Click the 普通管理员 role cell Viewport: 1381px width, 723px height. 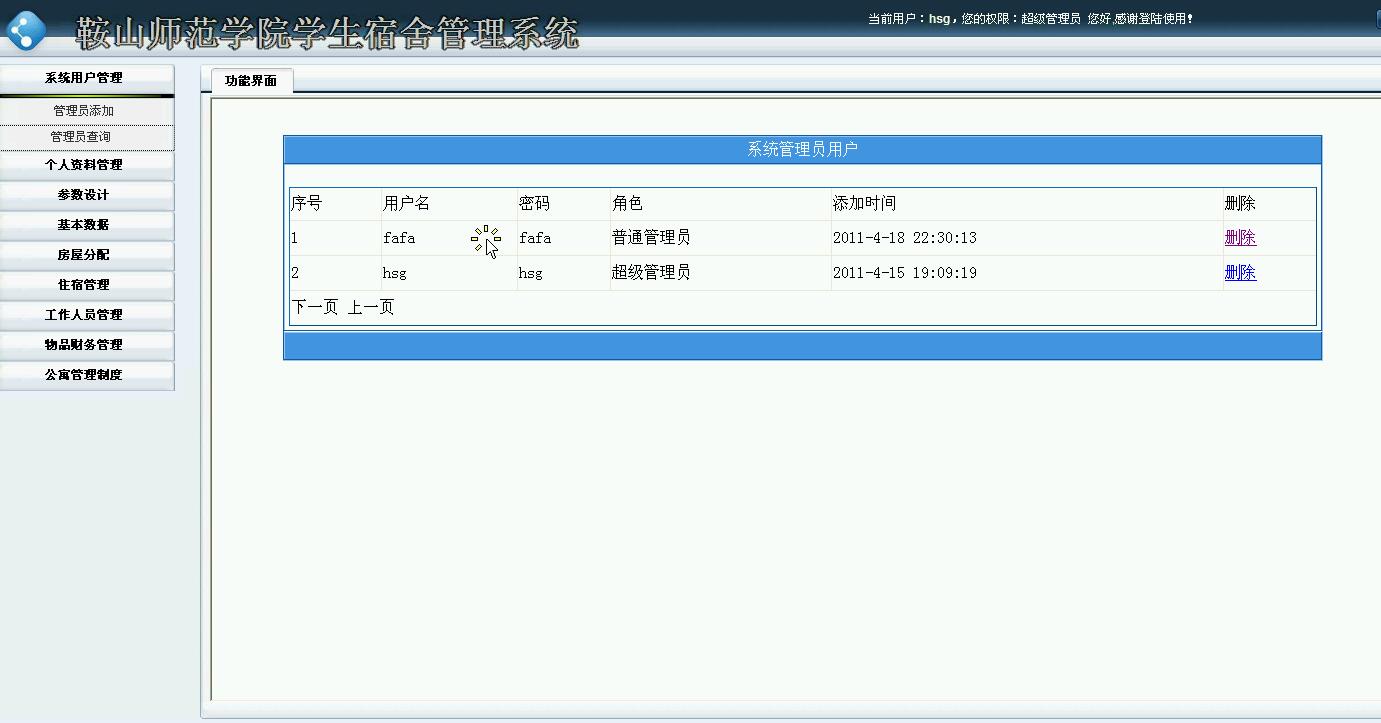[x=651, y=238]
